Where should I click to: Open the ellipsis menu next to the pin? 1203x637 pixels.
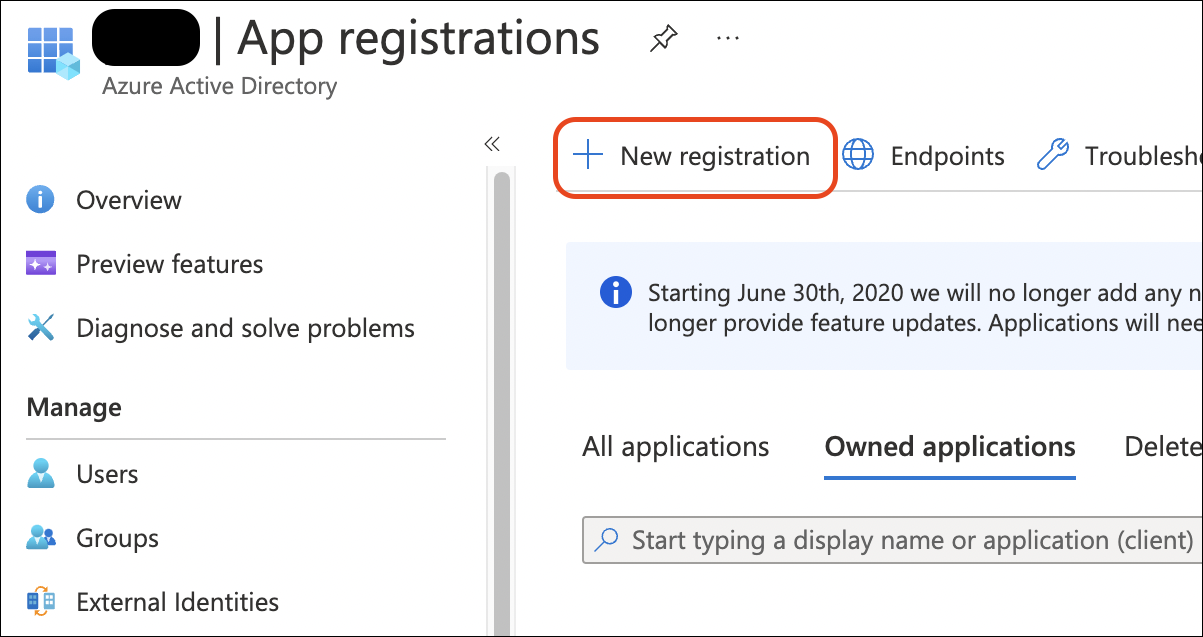pyautogui.click(x=727, y=37)
